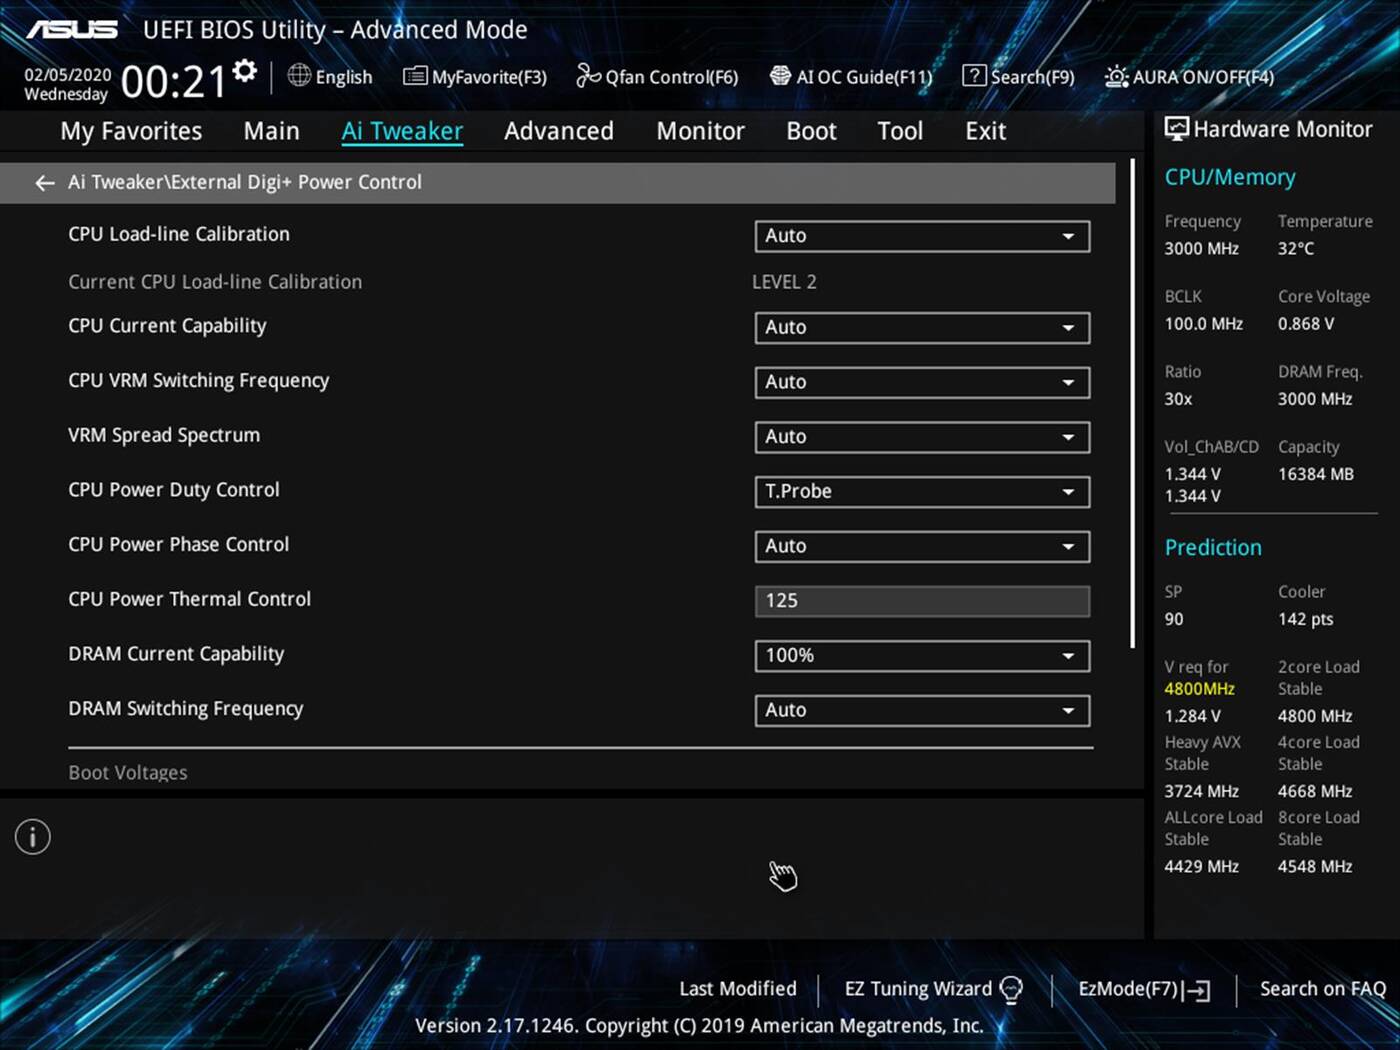
Task: Click the info icon at bottom left
Action: (31, 836)
